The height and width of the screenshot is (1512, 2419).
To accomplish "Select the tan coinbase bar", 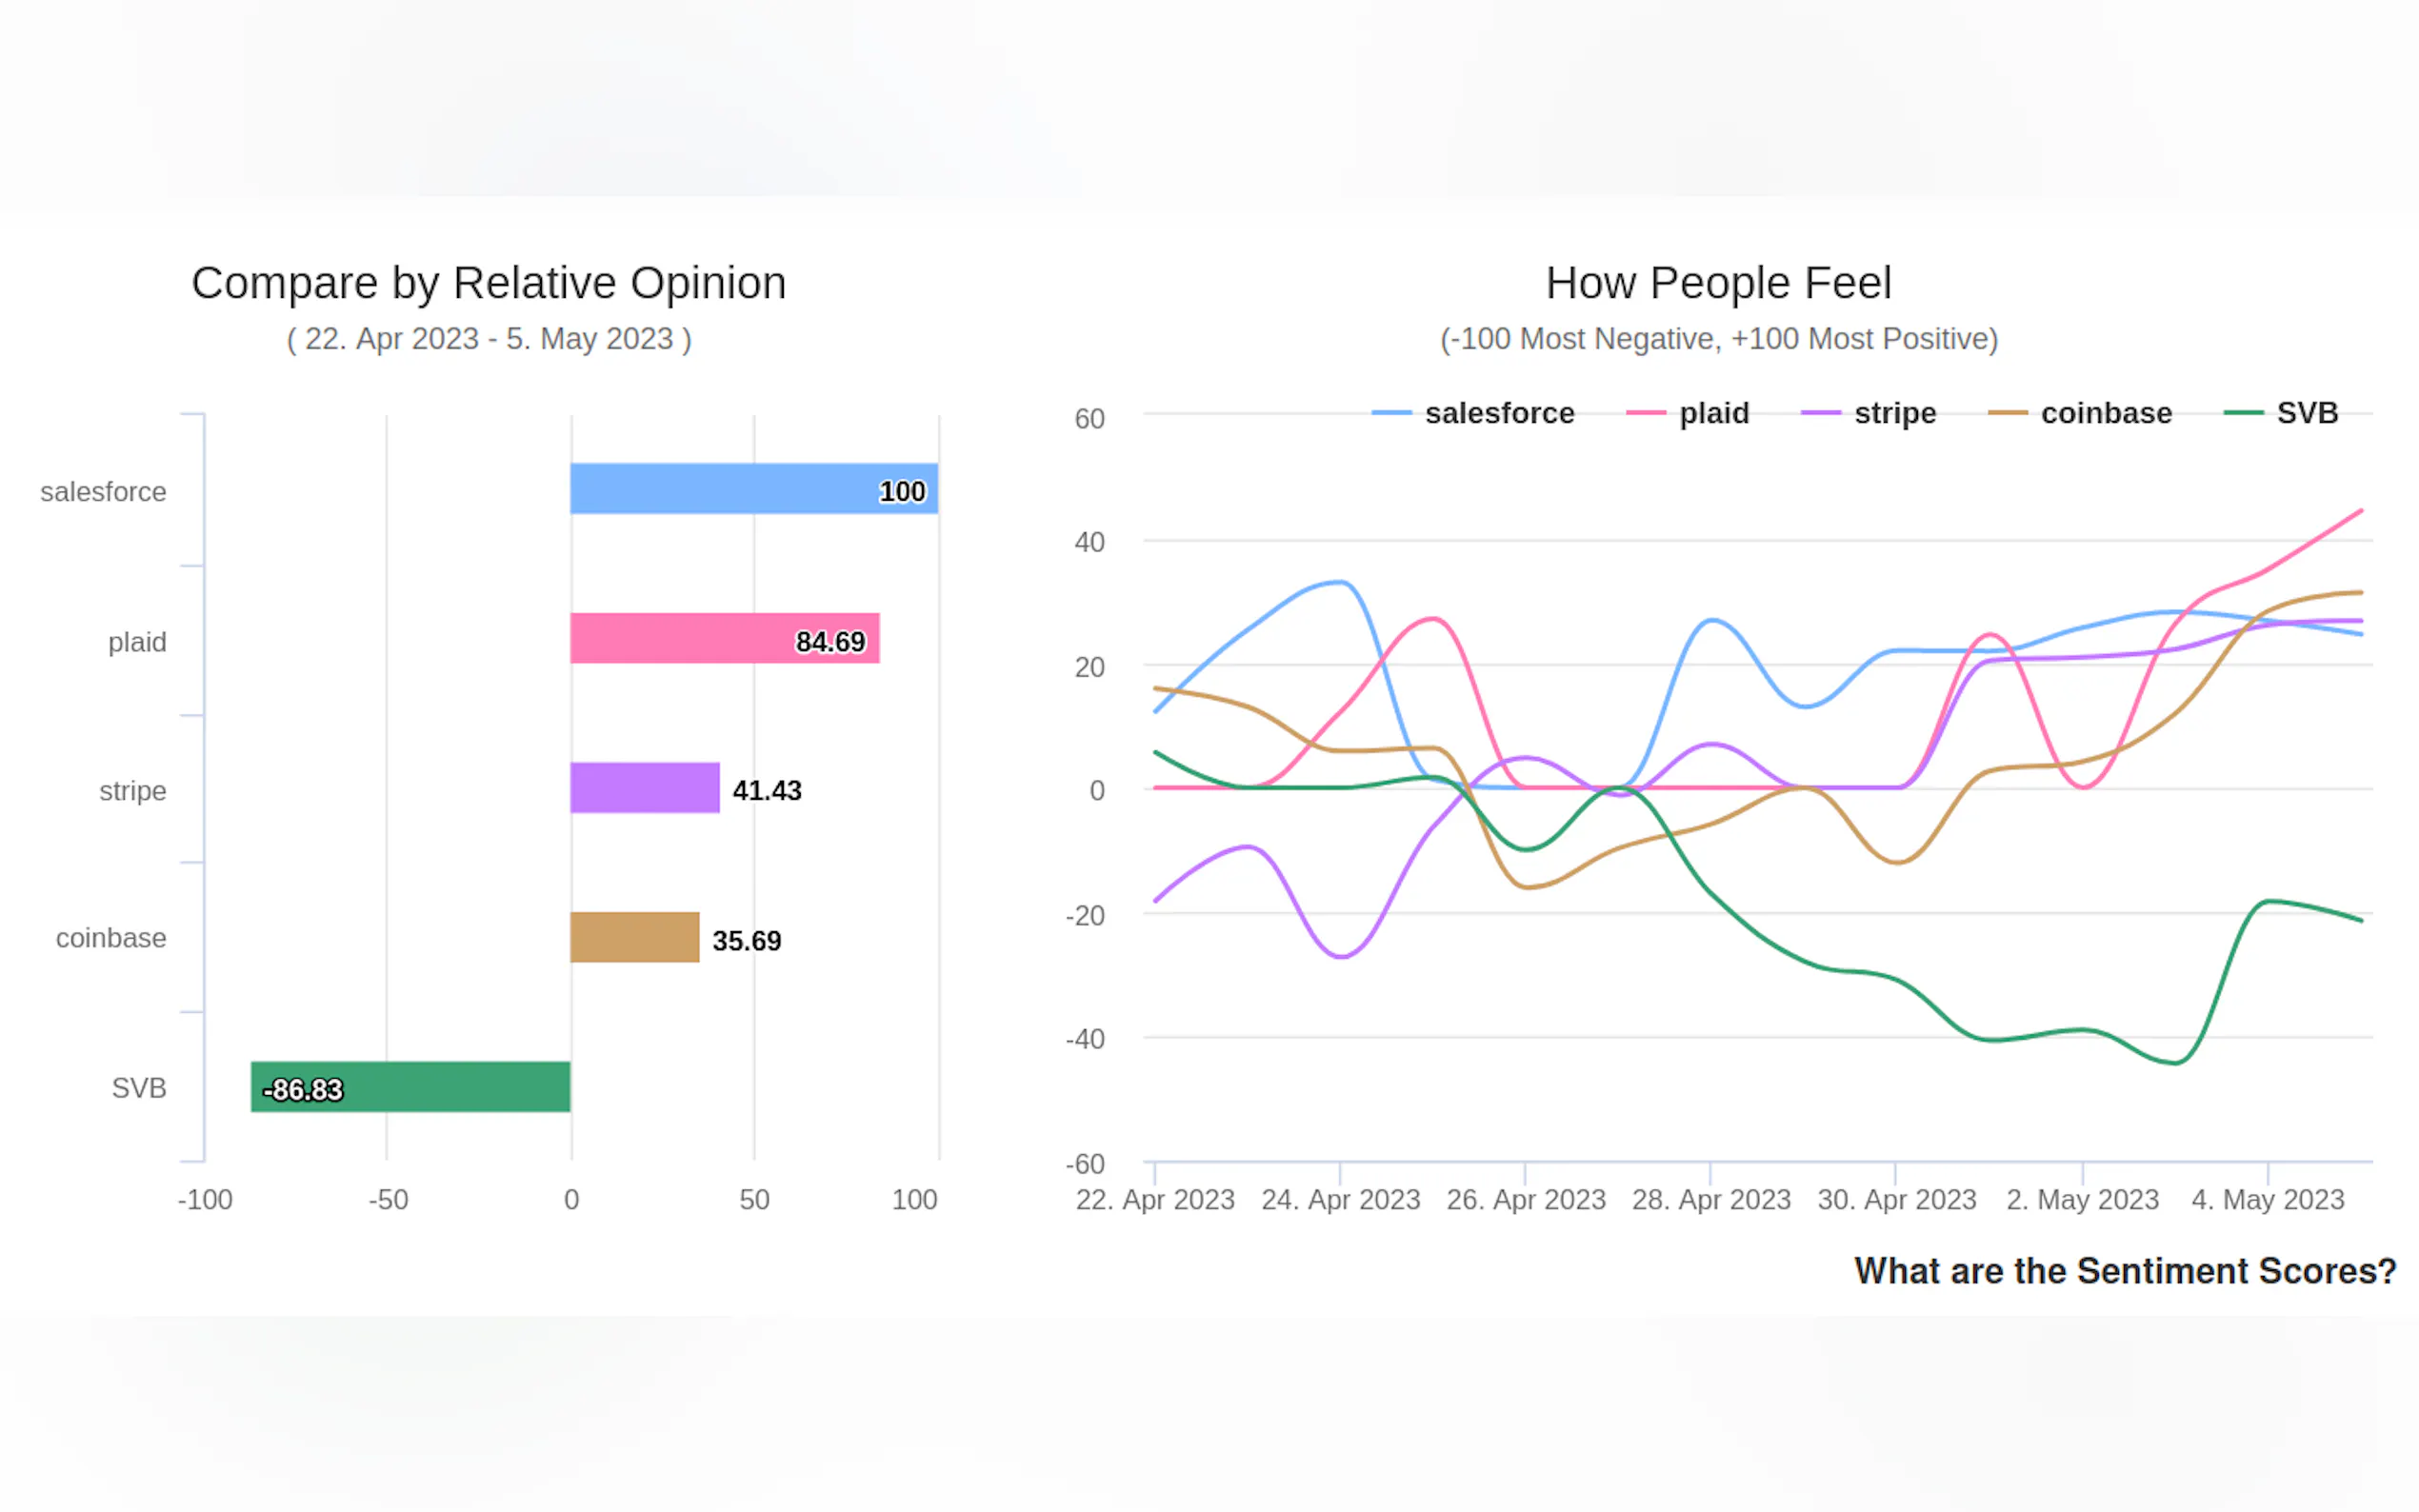I will [634, 937].
